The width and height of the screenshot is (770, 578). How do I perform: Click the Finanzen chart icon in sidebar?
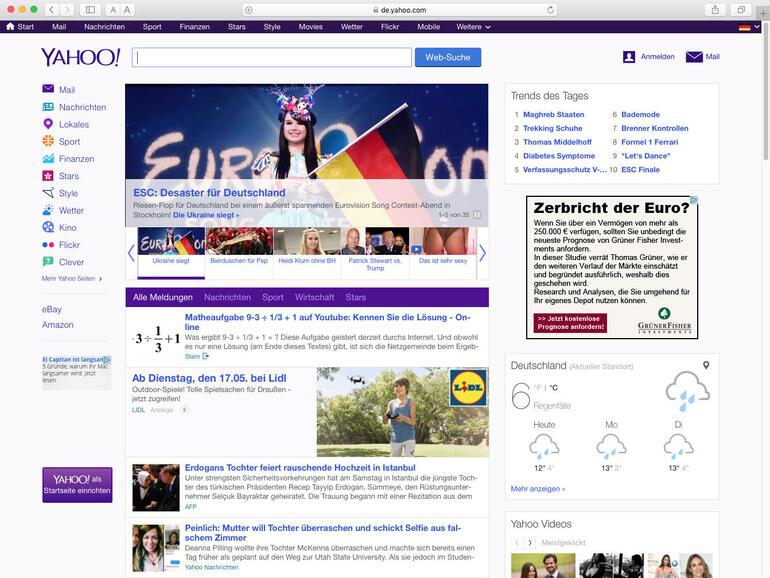tap(48, 158)
